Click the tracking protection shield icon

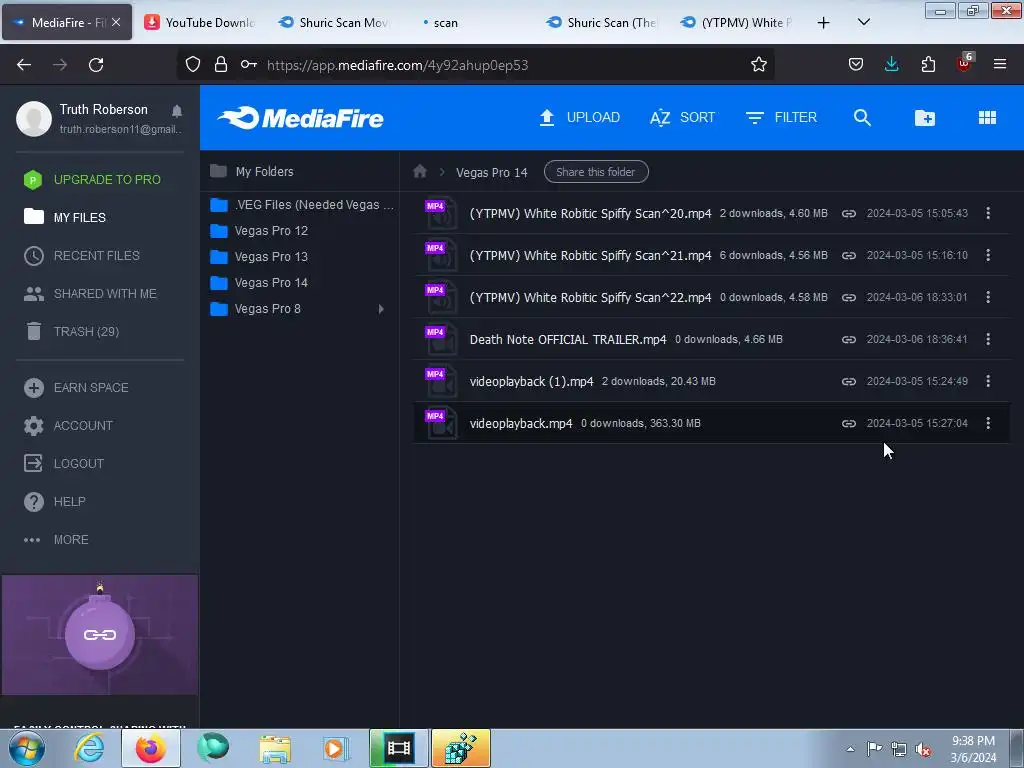[193, 65]
